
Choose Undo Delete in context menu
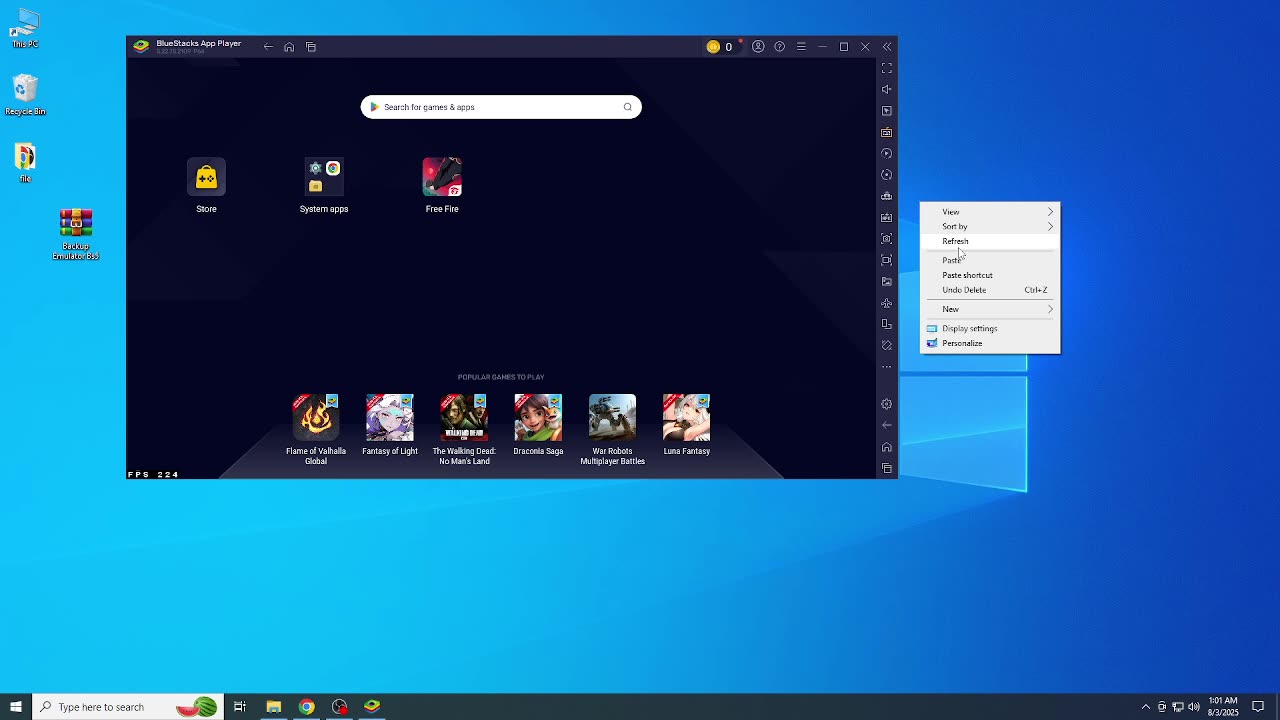(x=990, y=290)
